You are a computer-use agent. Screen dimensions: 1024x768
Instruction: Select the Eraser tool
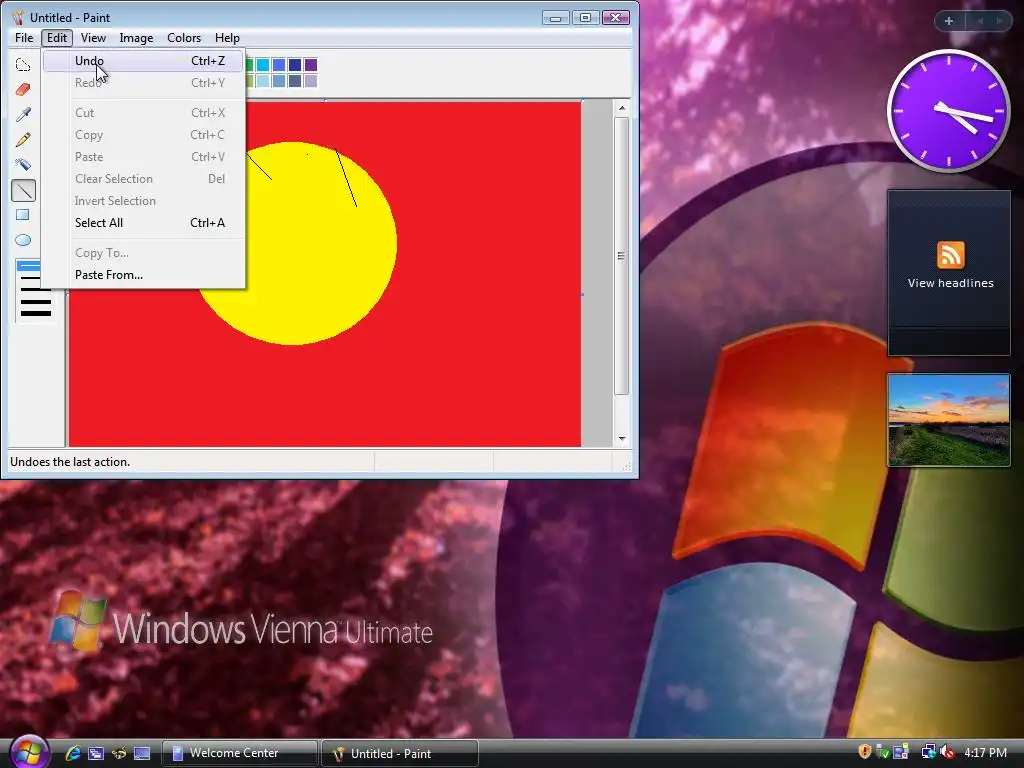23,89
